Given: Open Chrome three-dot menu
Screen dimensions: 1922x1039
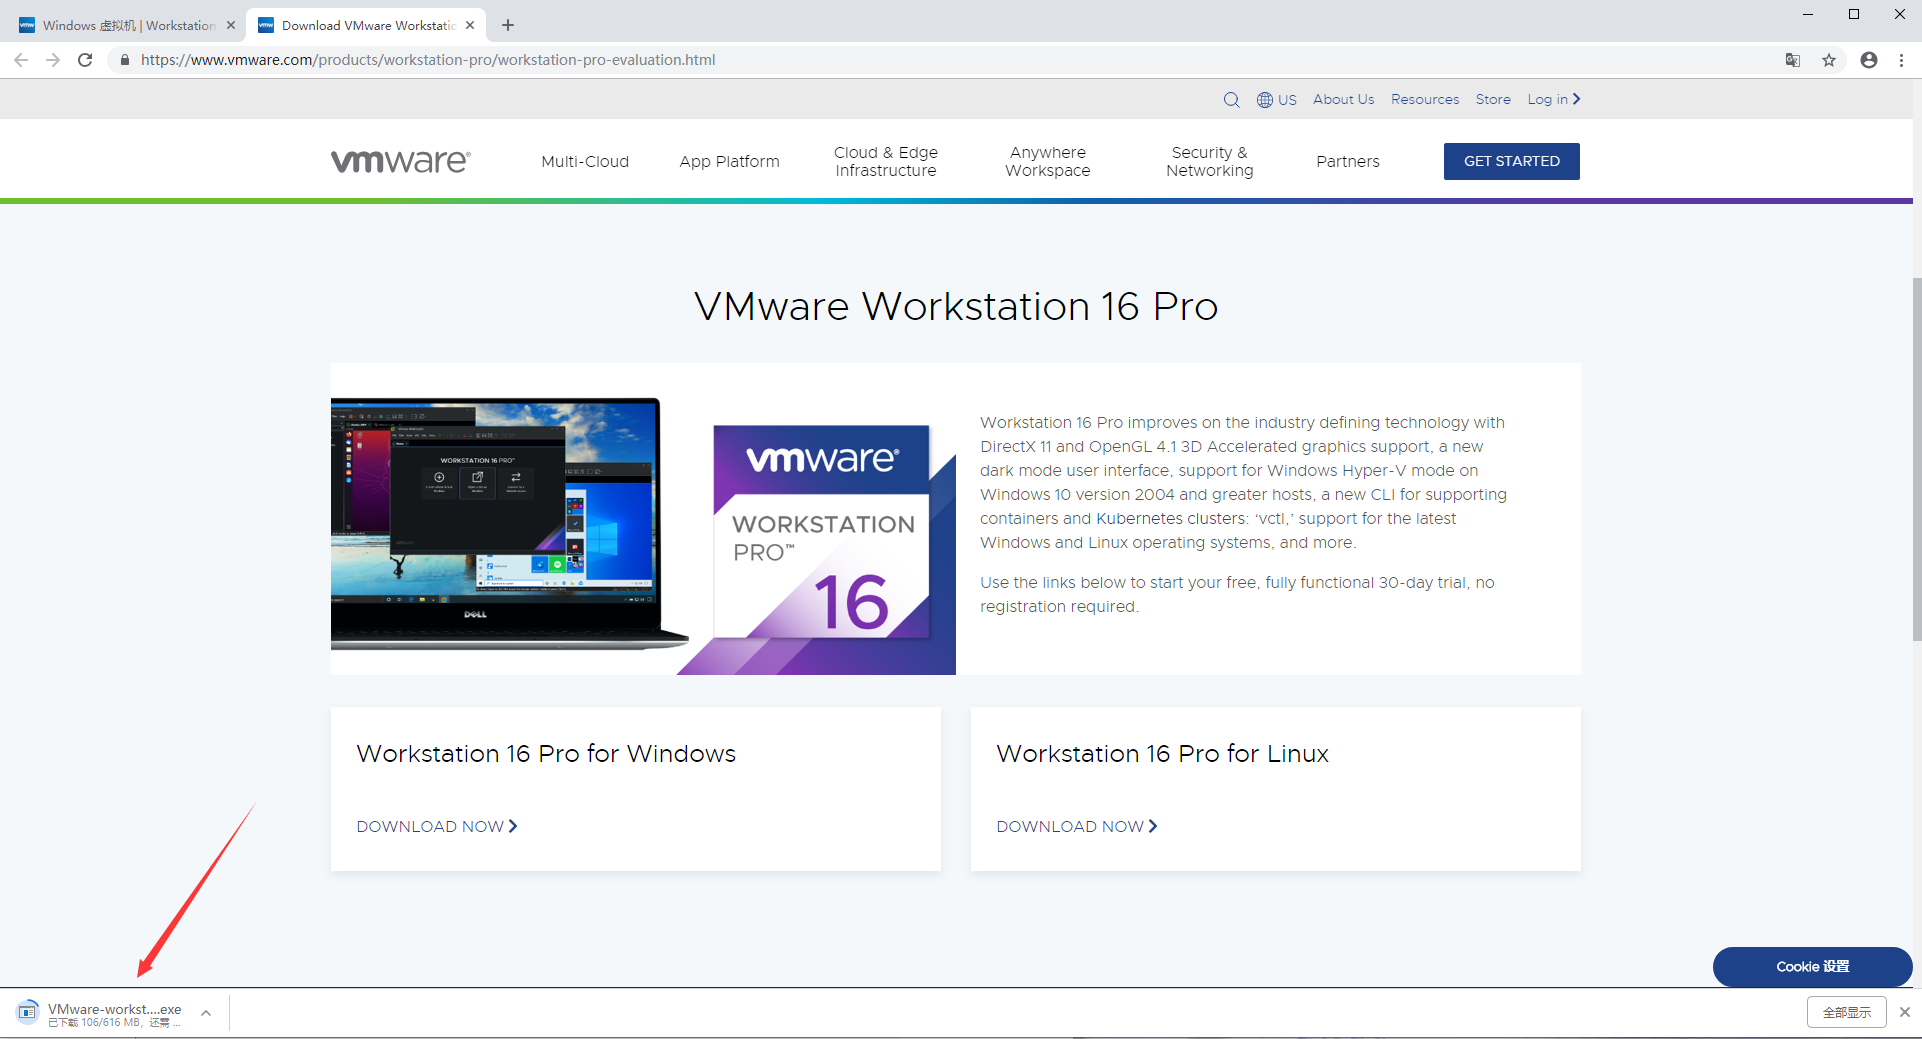Looking at the screenshot, I should pyautogui.click(x=1901, y=60).
